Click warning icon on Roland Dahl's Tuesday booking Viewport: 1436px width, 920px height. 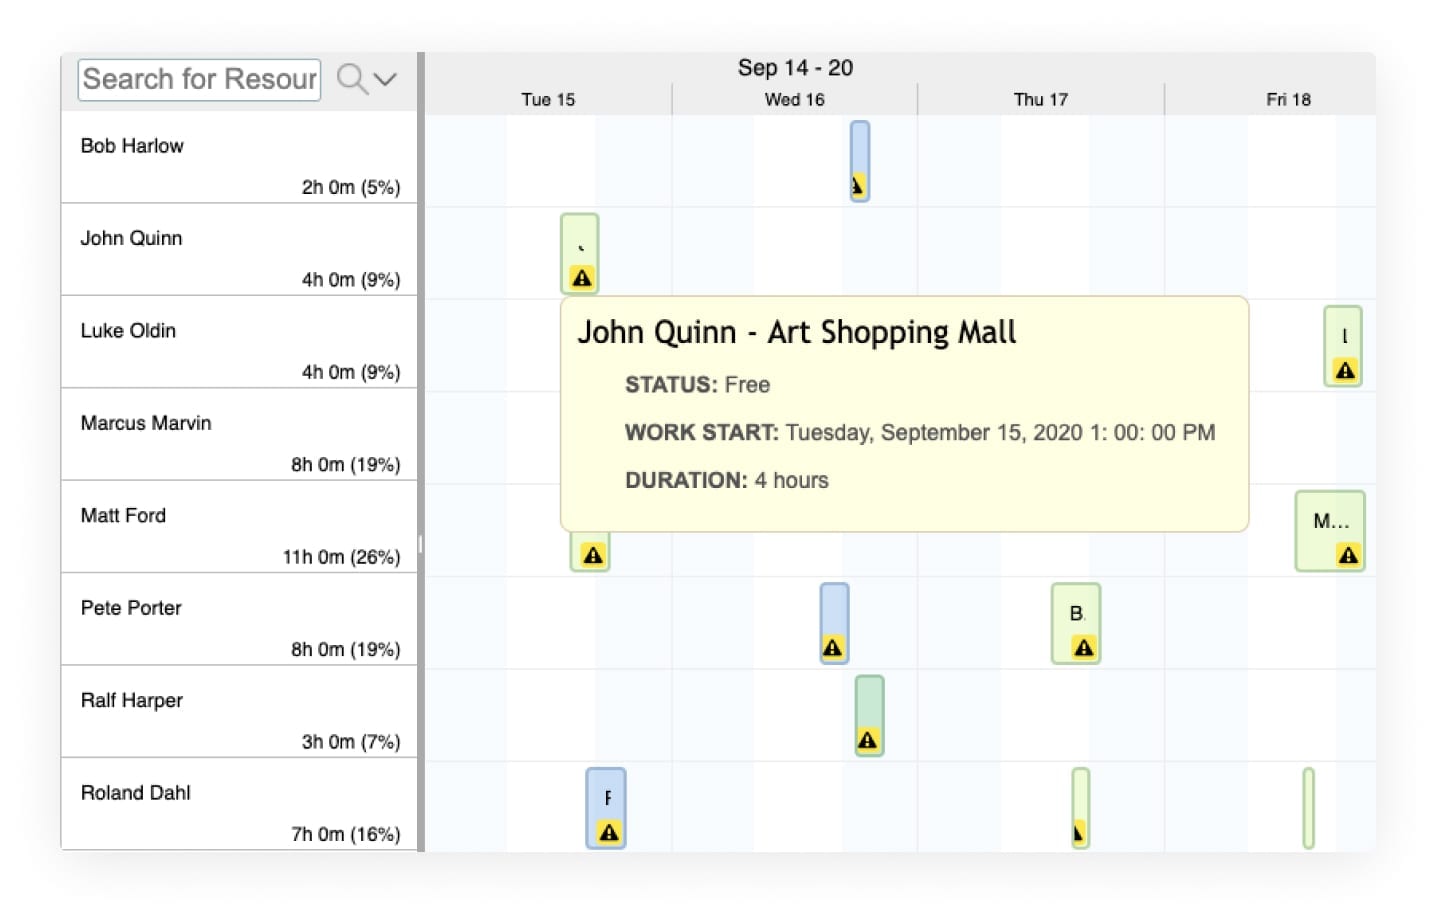click(x=608, y=832)
